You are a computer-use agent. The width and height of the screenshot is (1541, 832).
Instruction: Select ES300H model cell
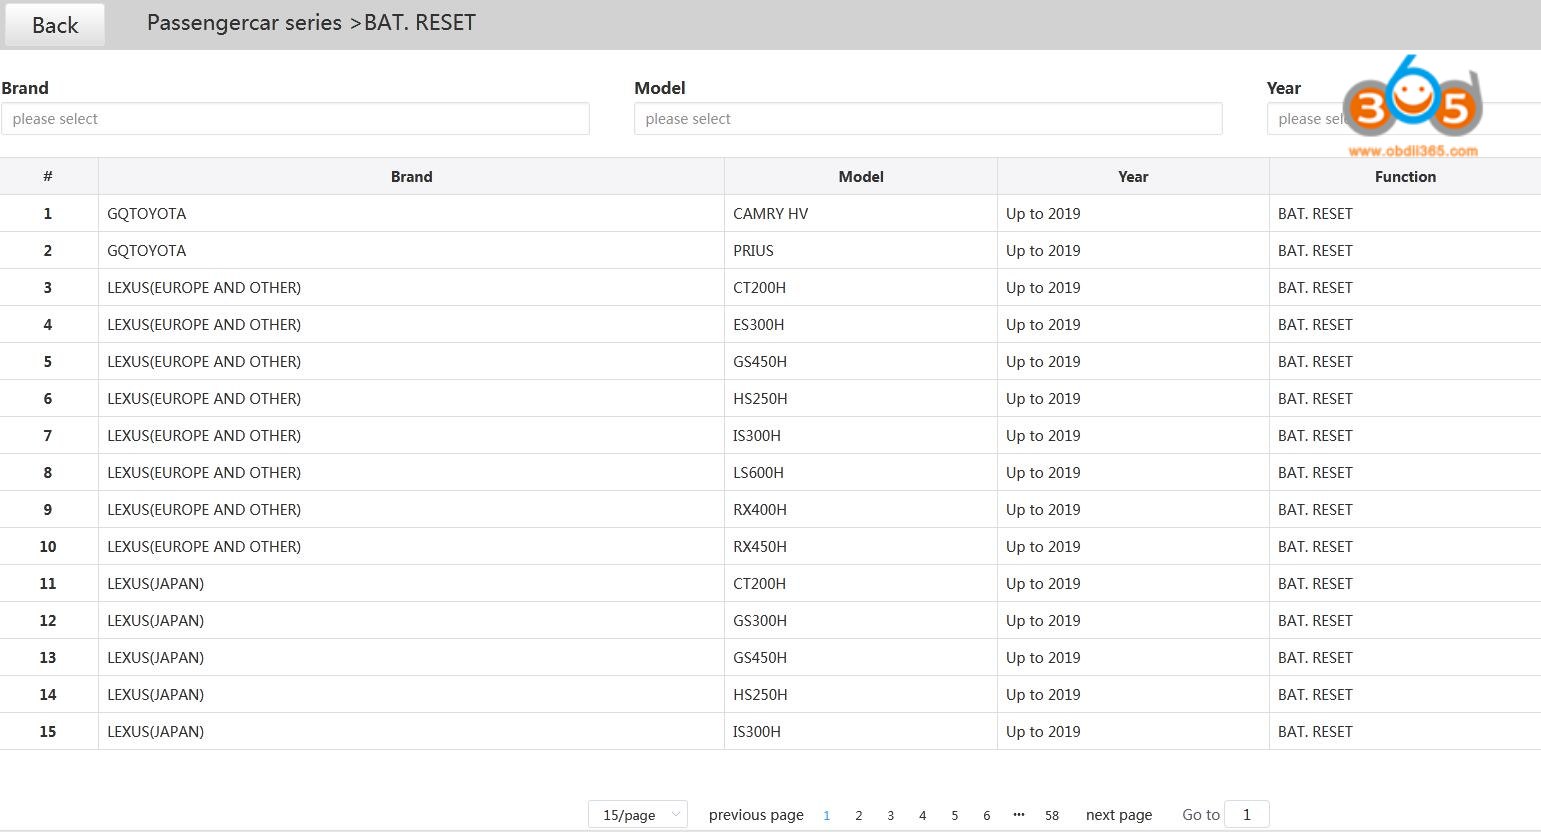point(861,324)
